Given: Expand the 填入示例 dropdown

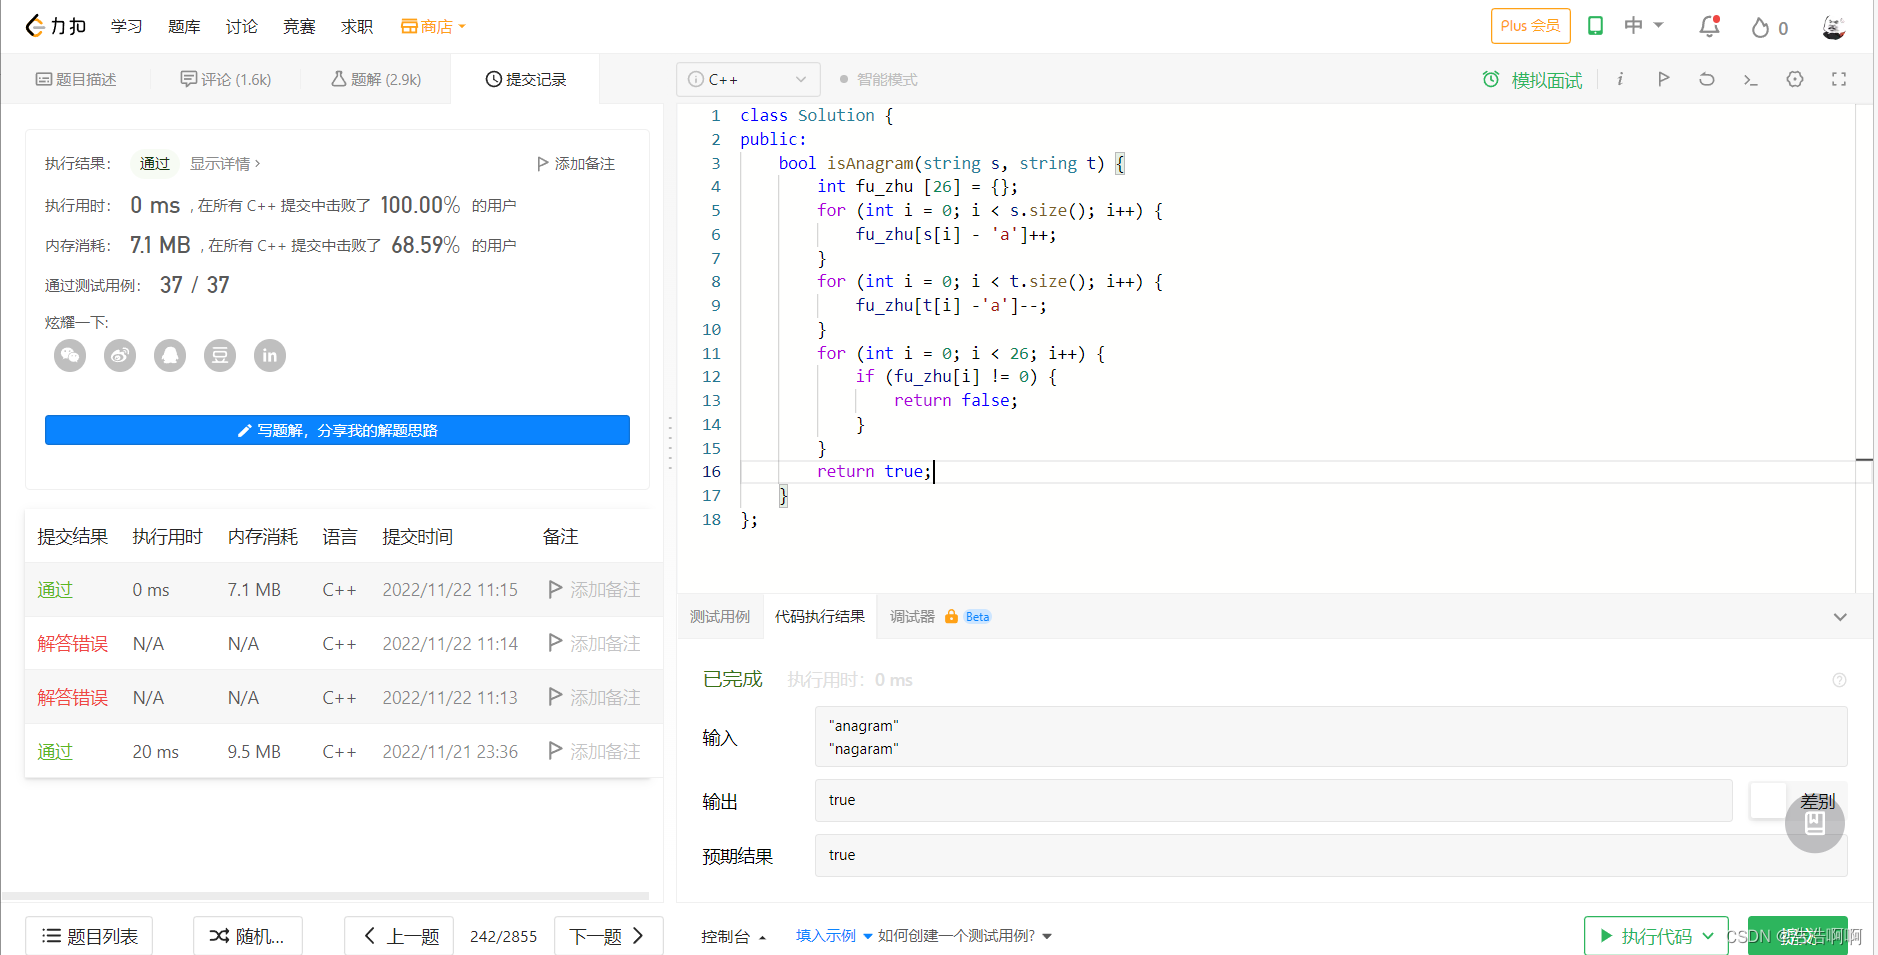Looking at the screenshot, I should point(834,936).
